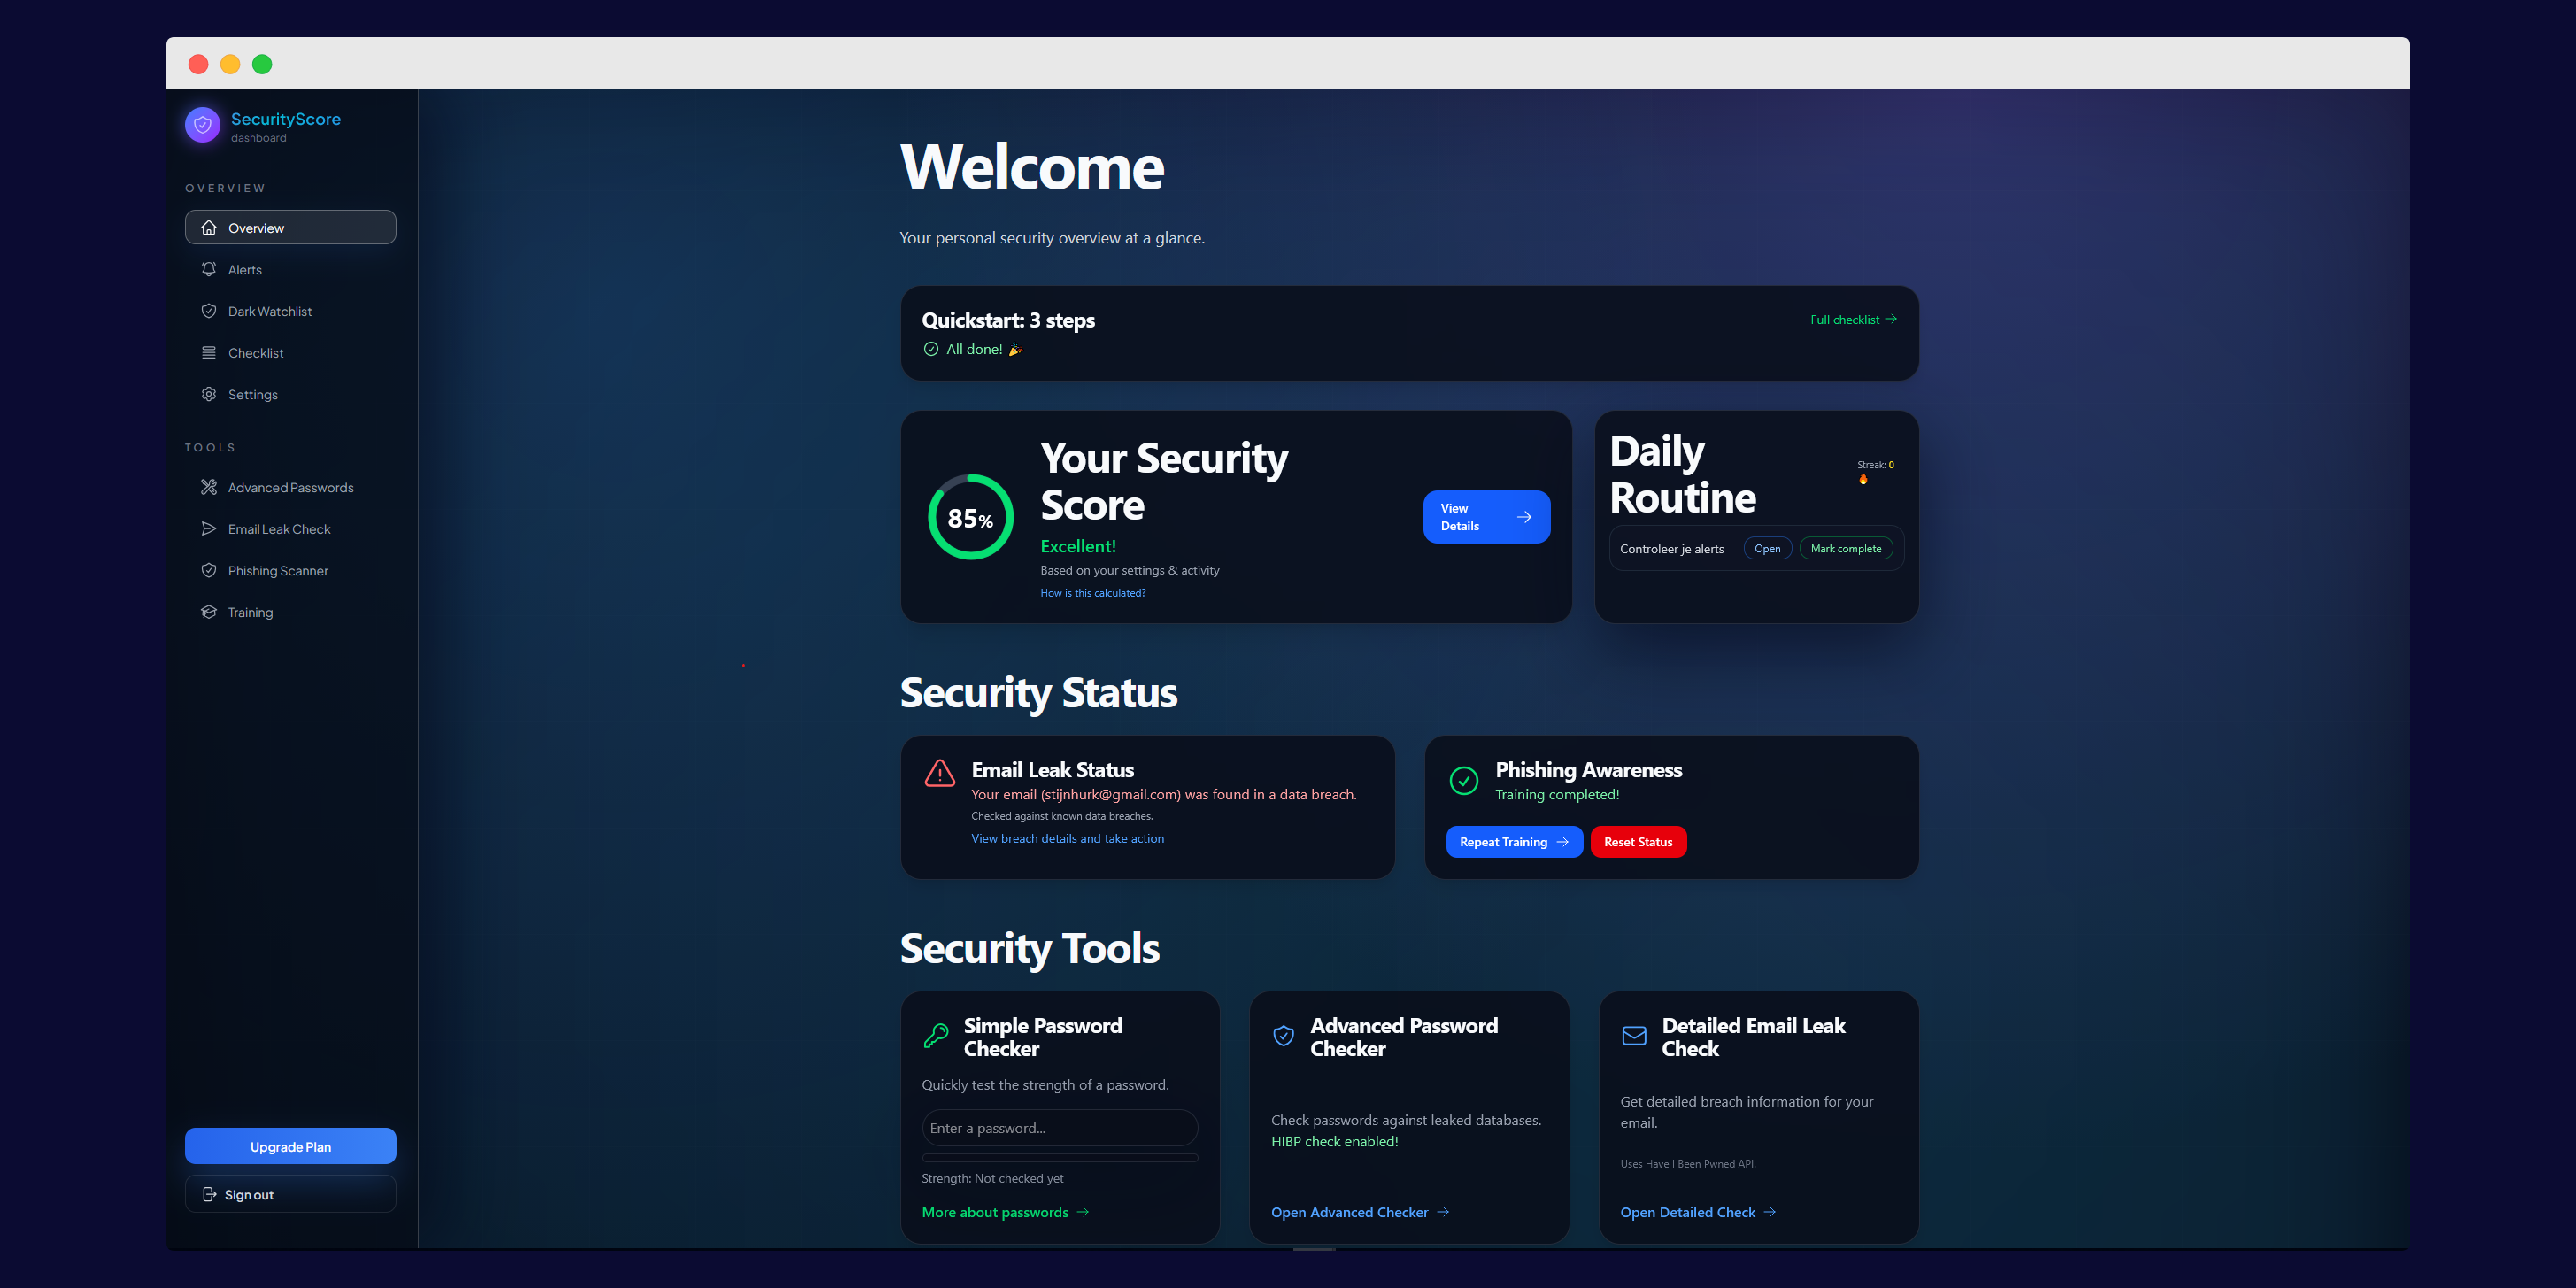Select the Email Leak Check send icon
2576x1288 pixels.
point(209,528)
